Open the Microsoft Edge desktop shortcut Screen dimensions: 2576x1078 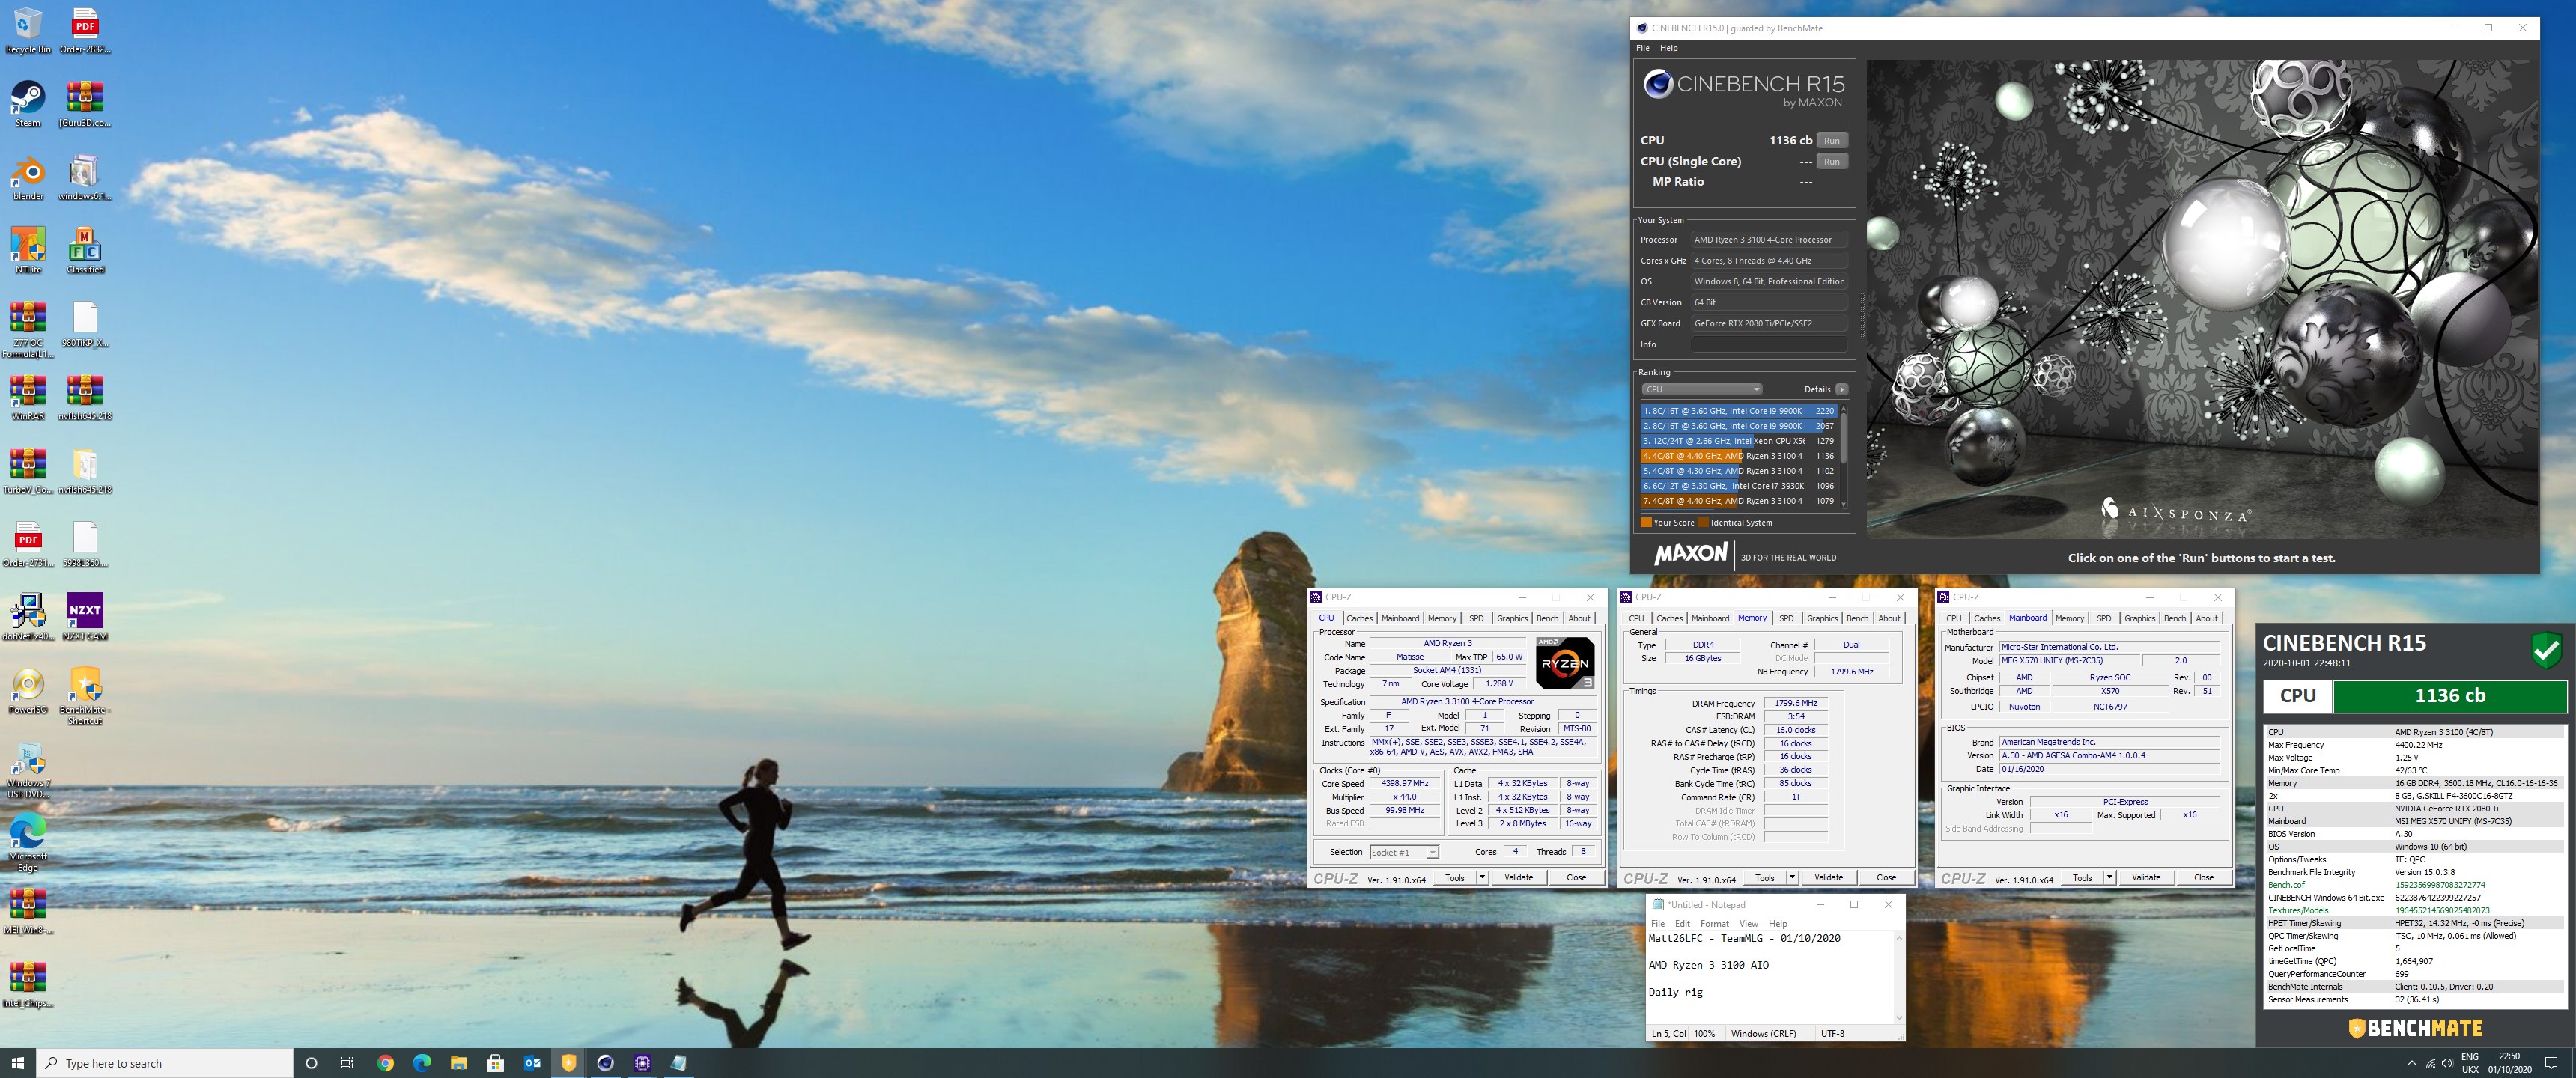28,842
